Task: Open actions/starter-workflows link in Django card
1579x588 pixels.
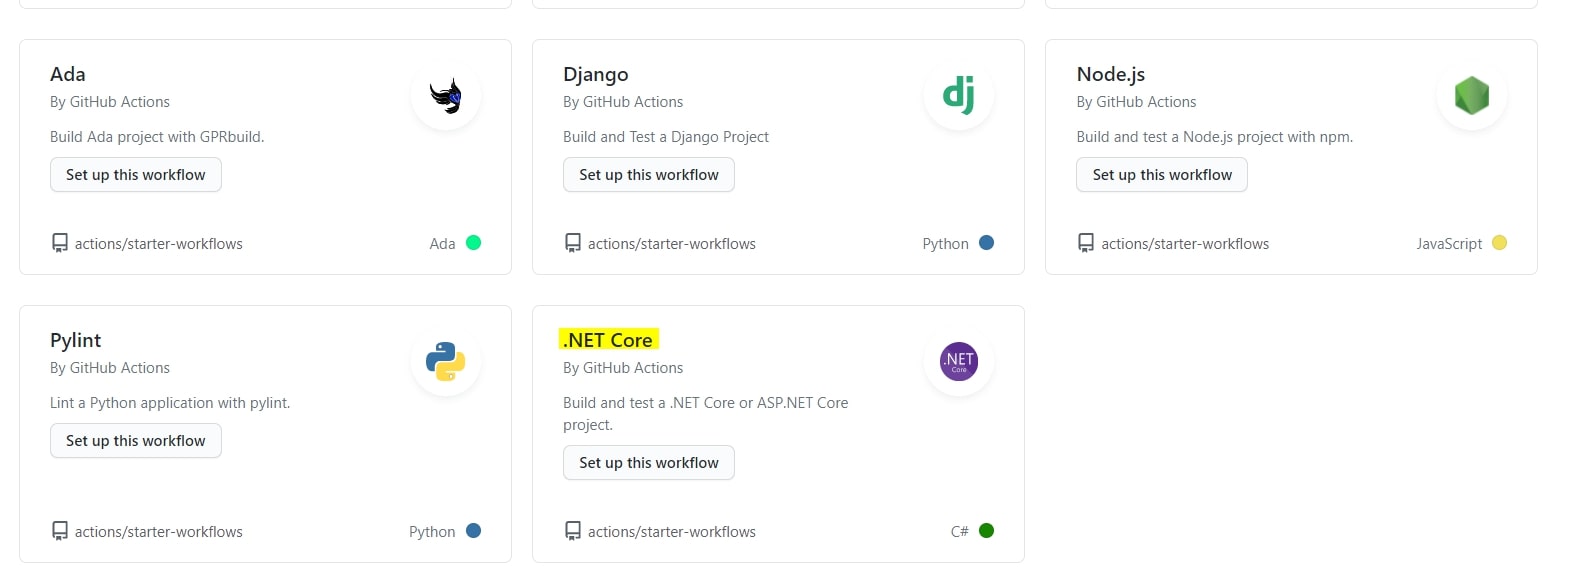Action: coord(672,244)
